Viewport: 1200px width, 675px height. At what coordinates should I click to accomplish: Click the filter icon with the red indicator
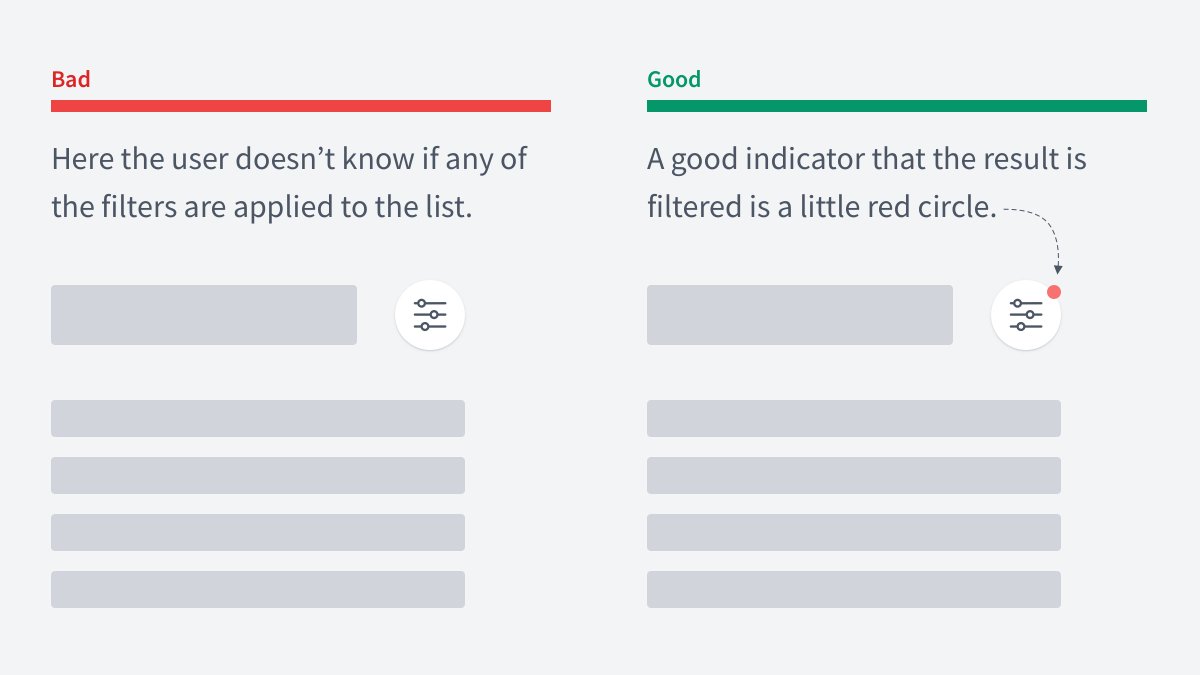(1026, 315)
